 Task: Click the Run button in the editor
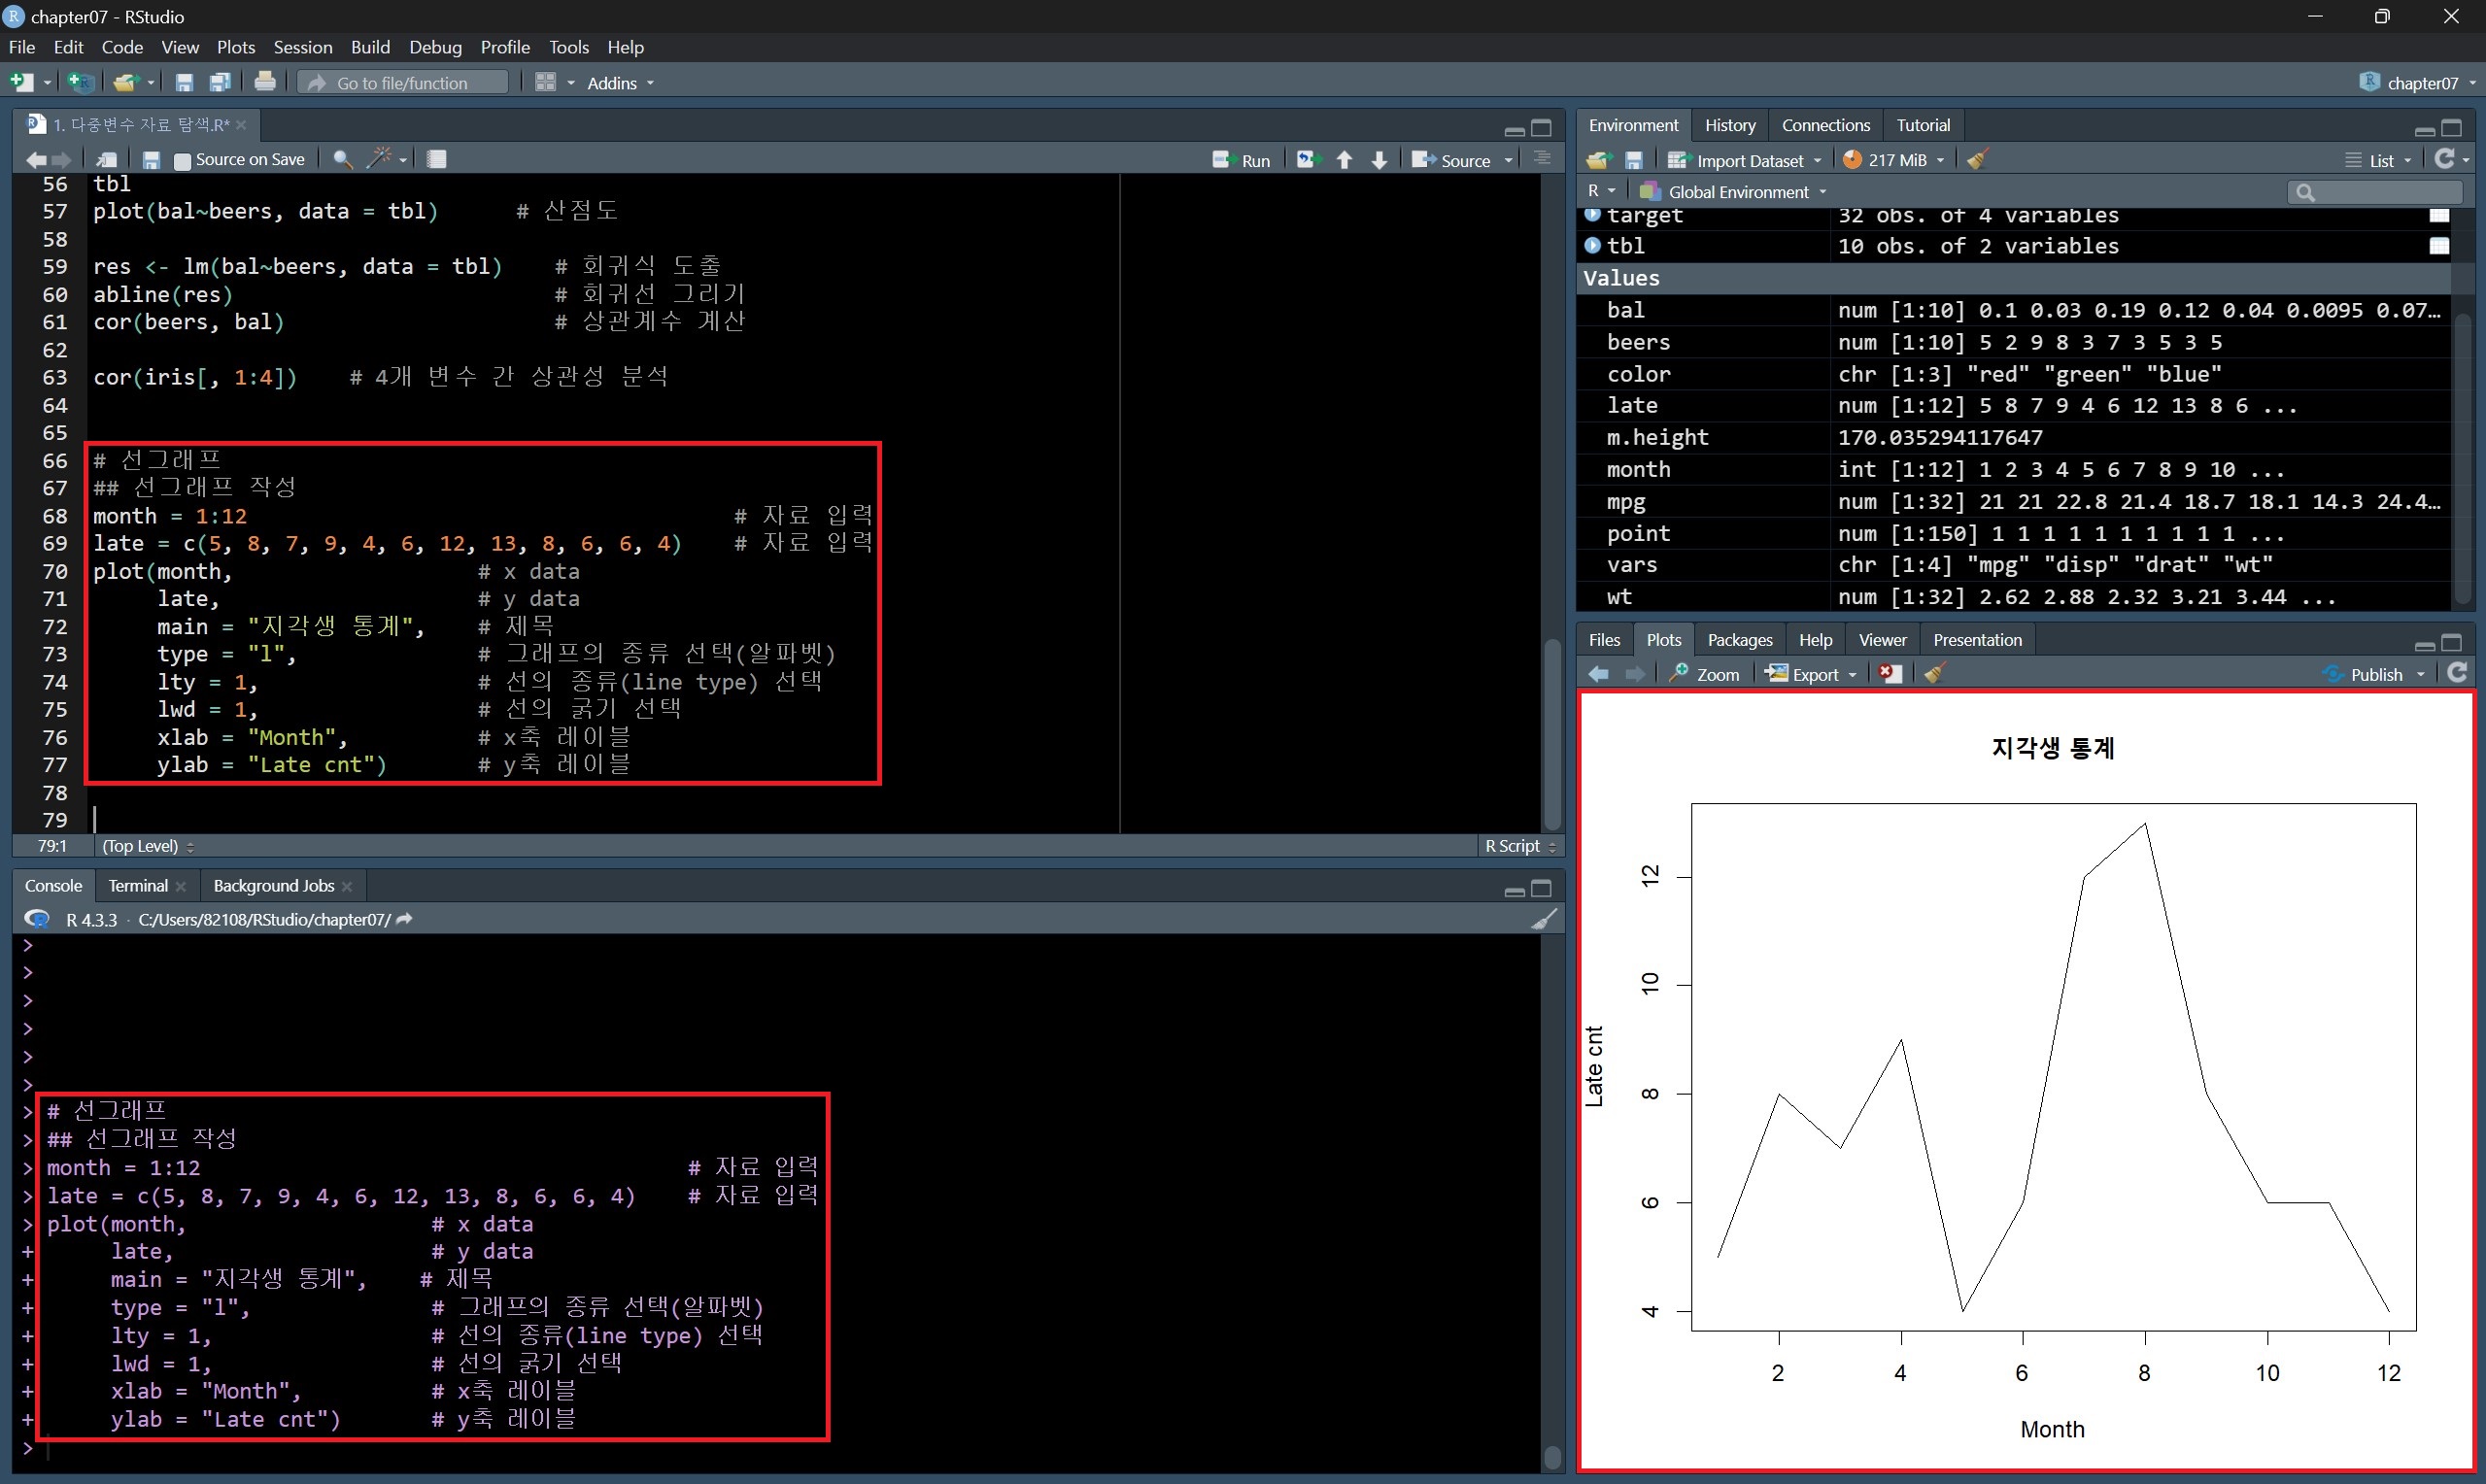tap(1241, 160)
